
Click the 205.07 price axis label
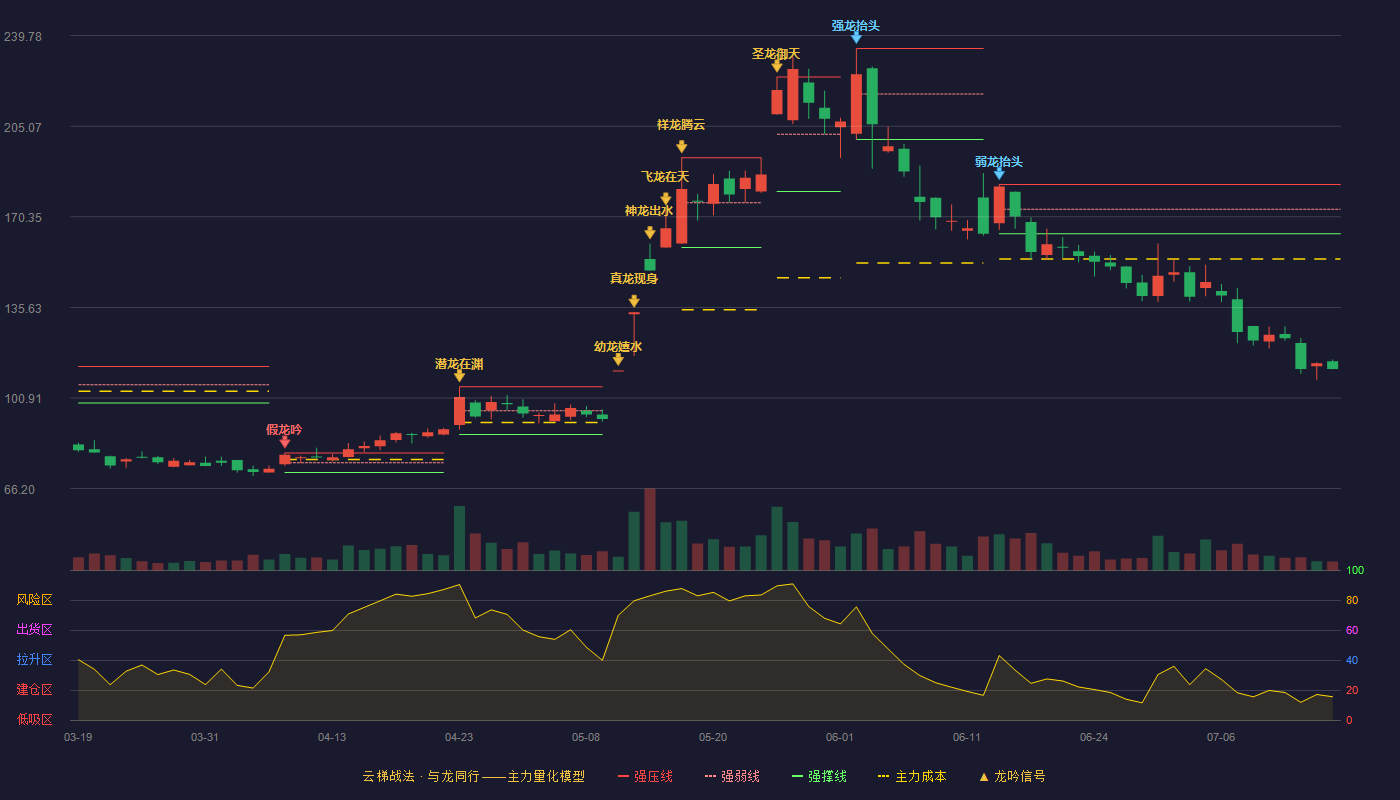pos(23,127)
